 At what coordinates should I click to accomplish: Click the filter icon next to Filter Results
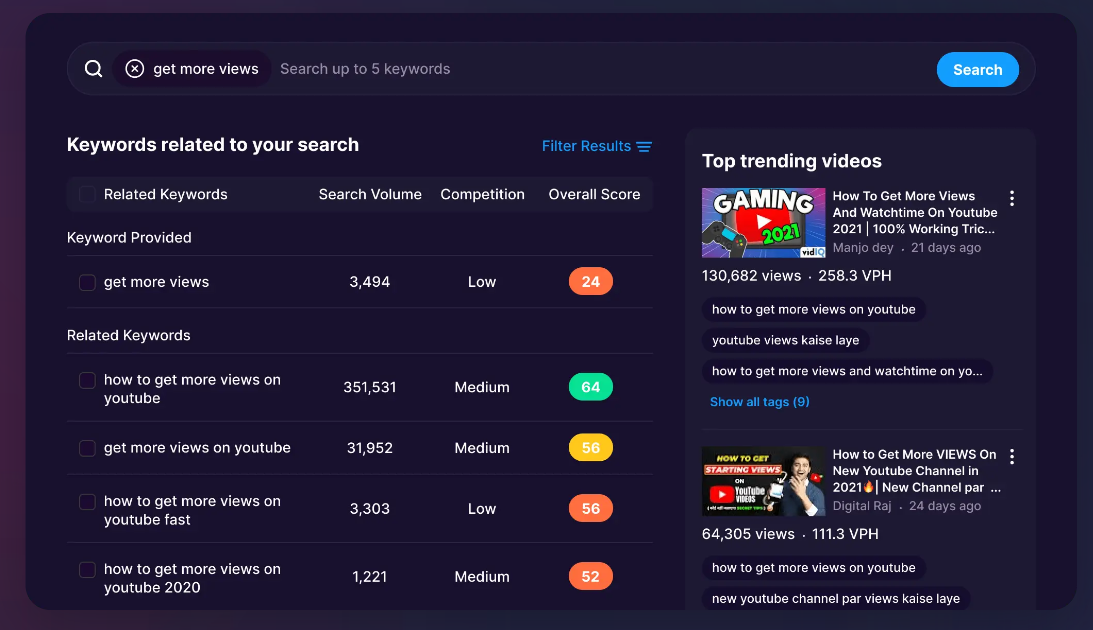tap(645, 146)
